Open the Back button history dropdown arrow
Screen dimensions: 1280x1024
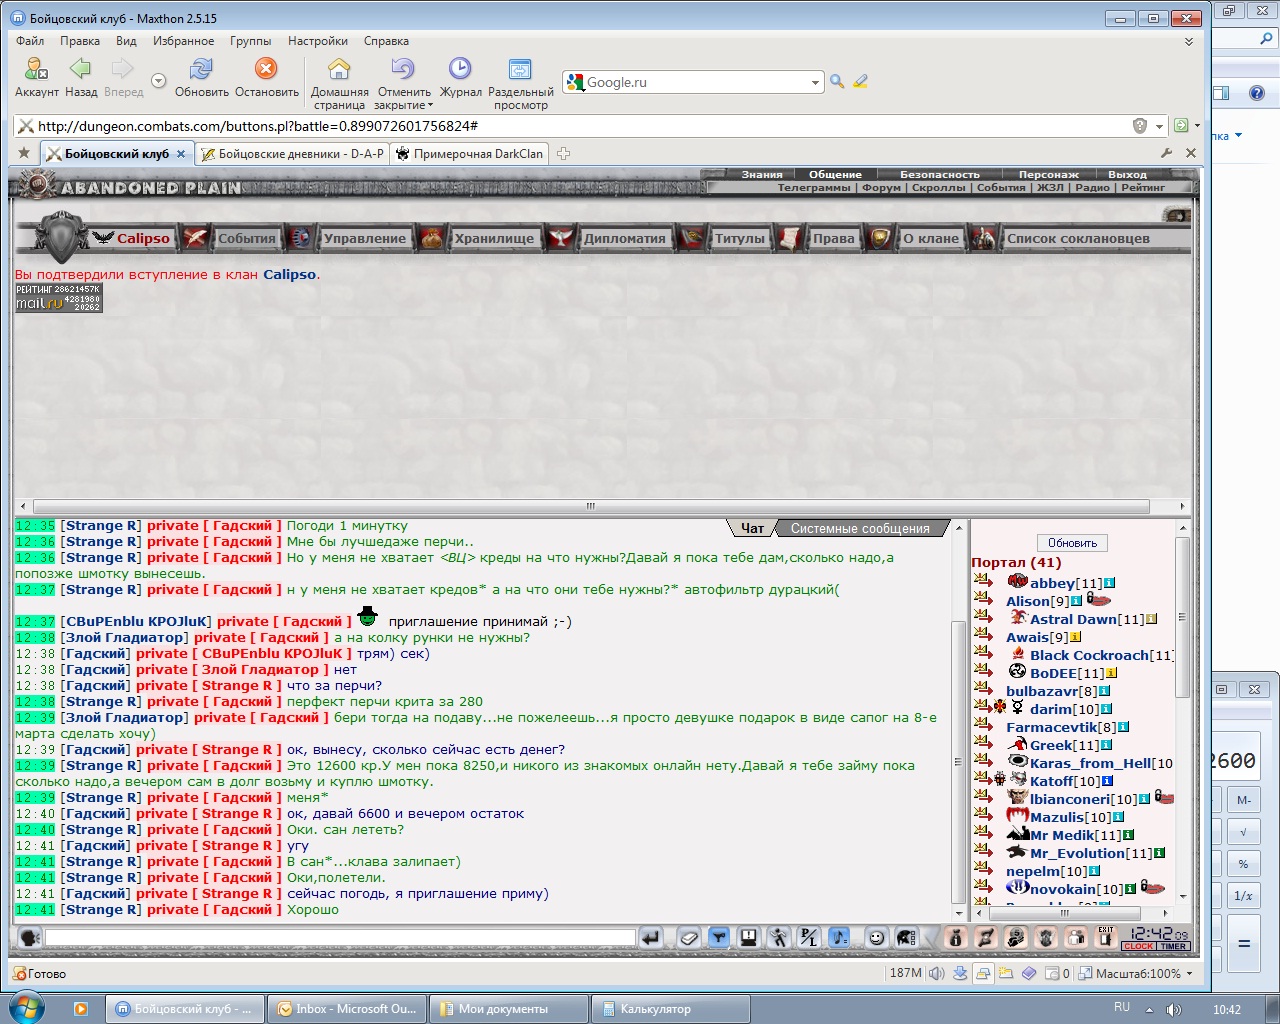pos(158,81)
